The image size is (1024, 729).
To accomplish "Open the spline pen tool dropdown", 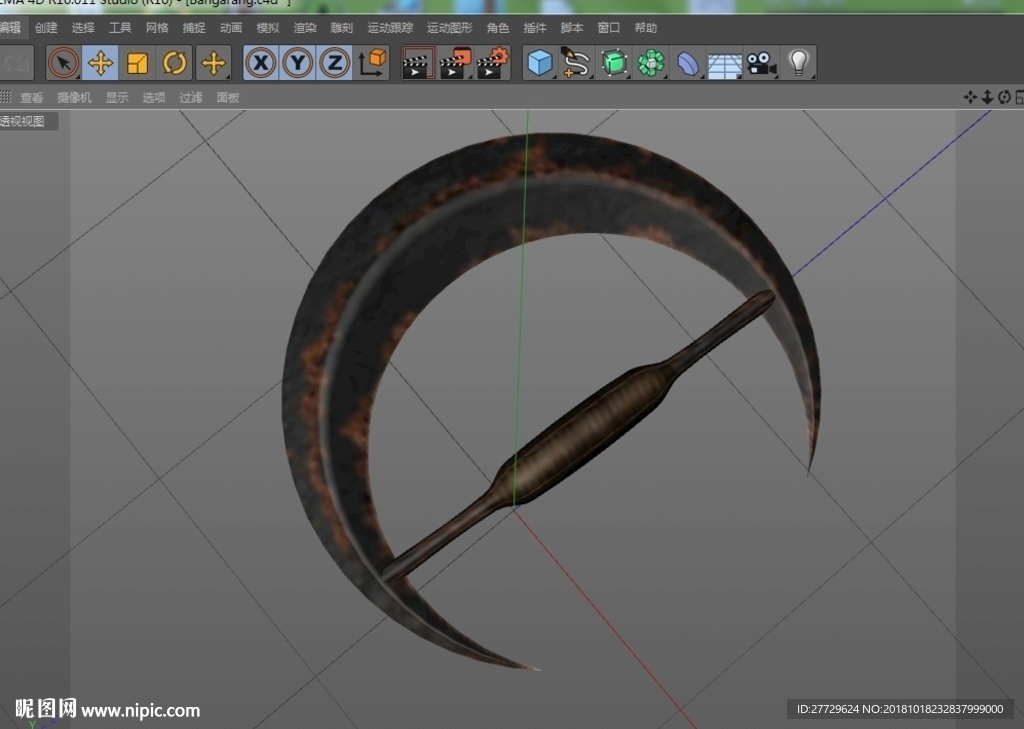I will 577,63.
